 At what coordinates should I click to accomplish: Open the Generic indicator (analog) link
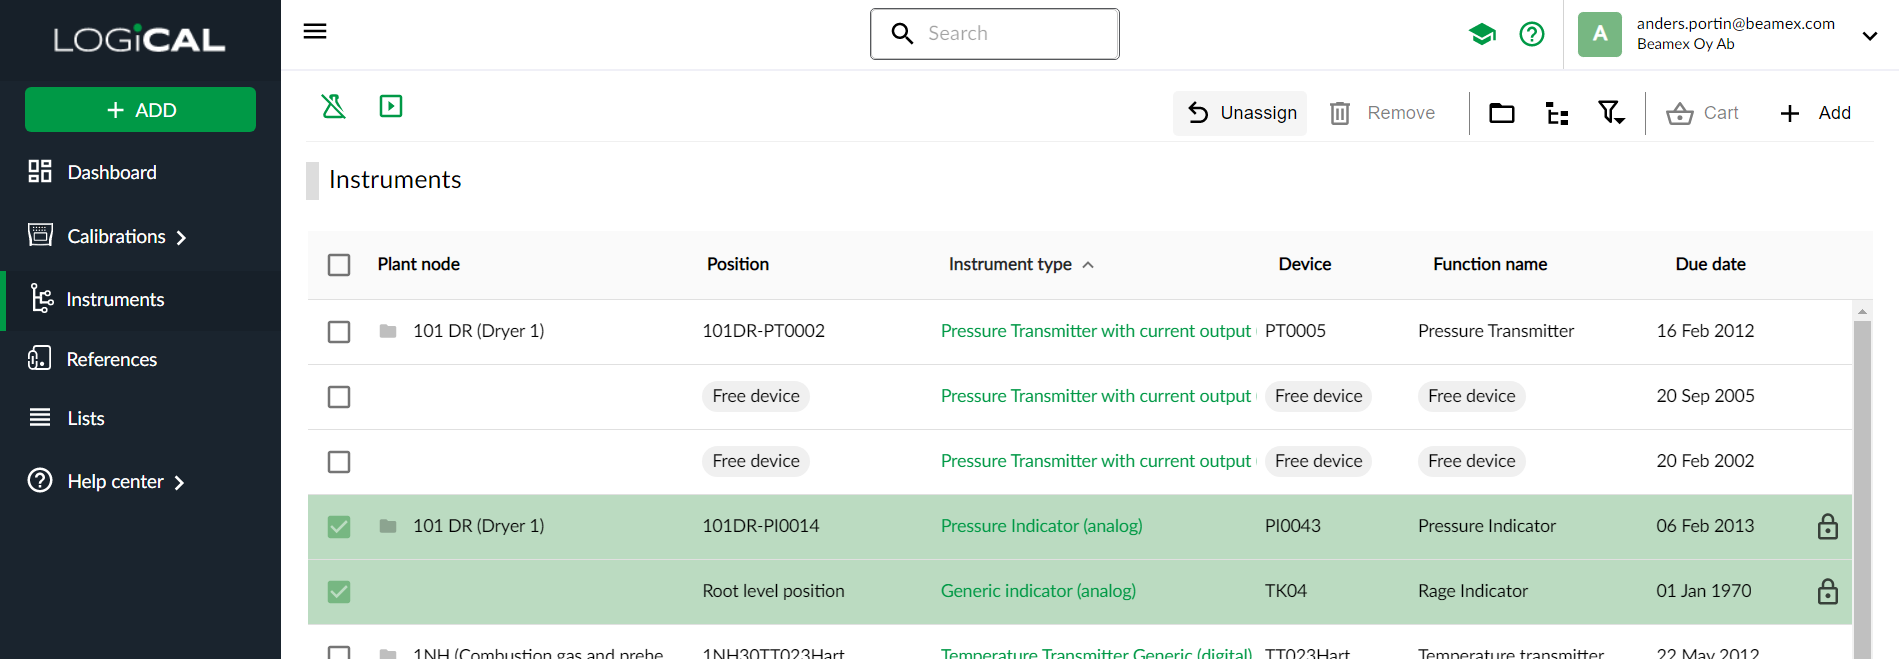pyautogui.click(x=1038, y=591)
